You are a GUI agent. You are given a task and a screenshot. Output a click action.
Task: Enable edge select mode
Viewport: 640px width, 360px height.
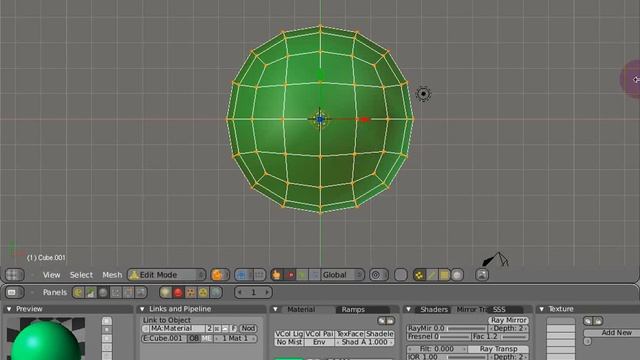tap(432, 275)
